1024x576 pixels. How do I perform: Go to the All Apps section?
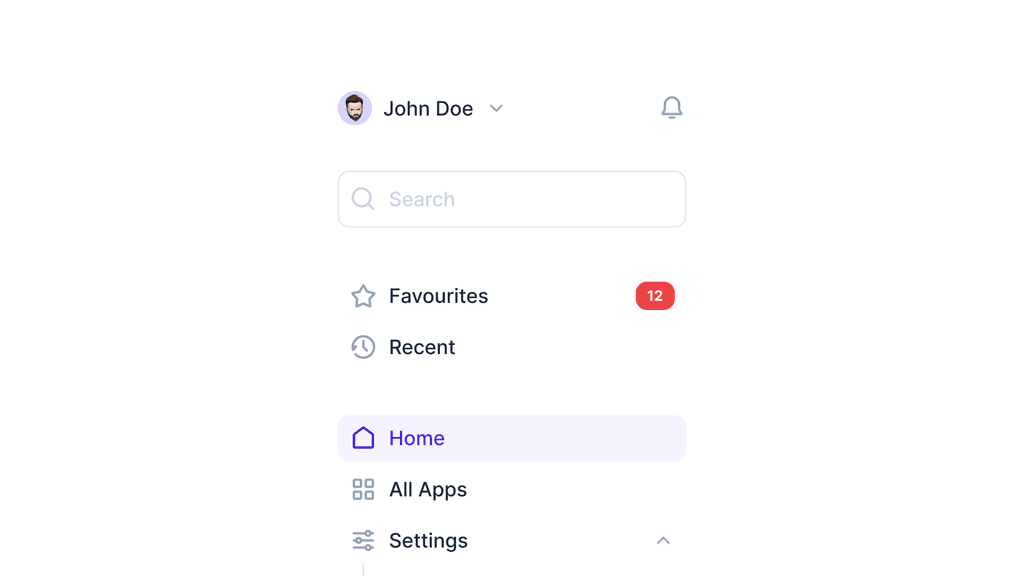click(427, 489)
